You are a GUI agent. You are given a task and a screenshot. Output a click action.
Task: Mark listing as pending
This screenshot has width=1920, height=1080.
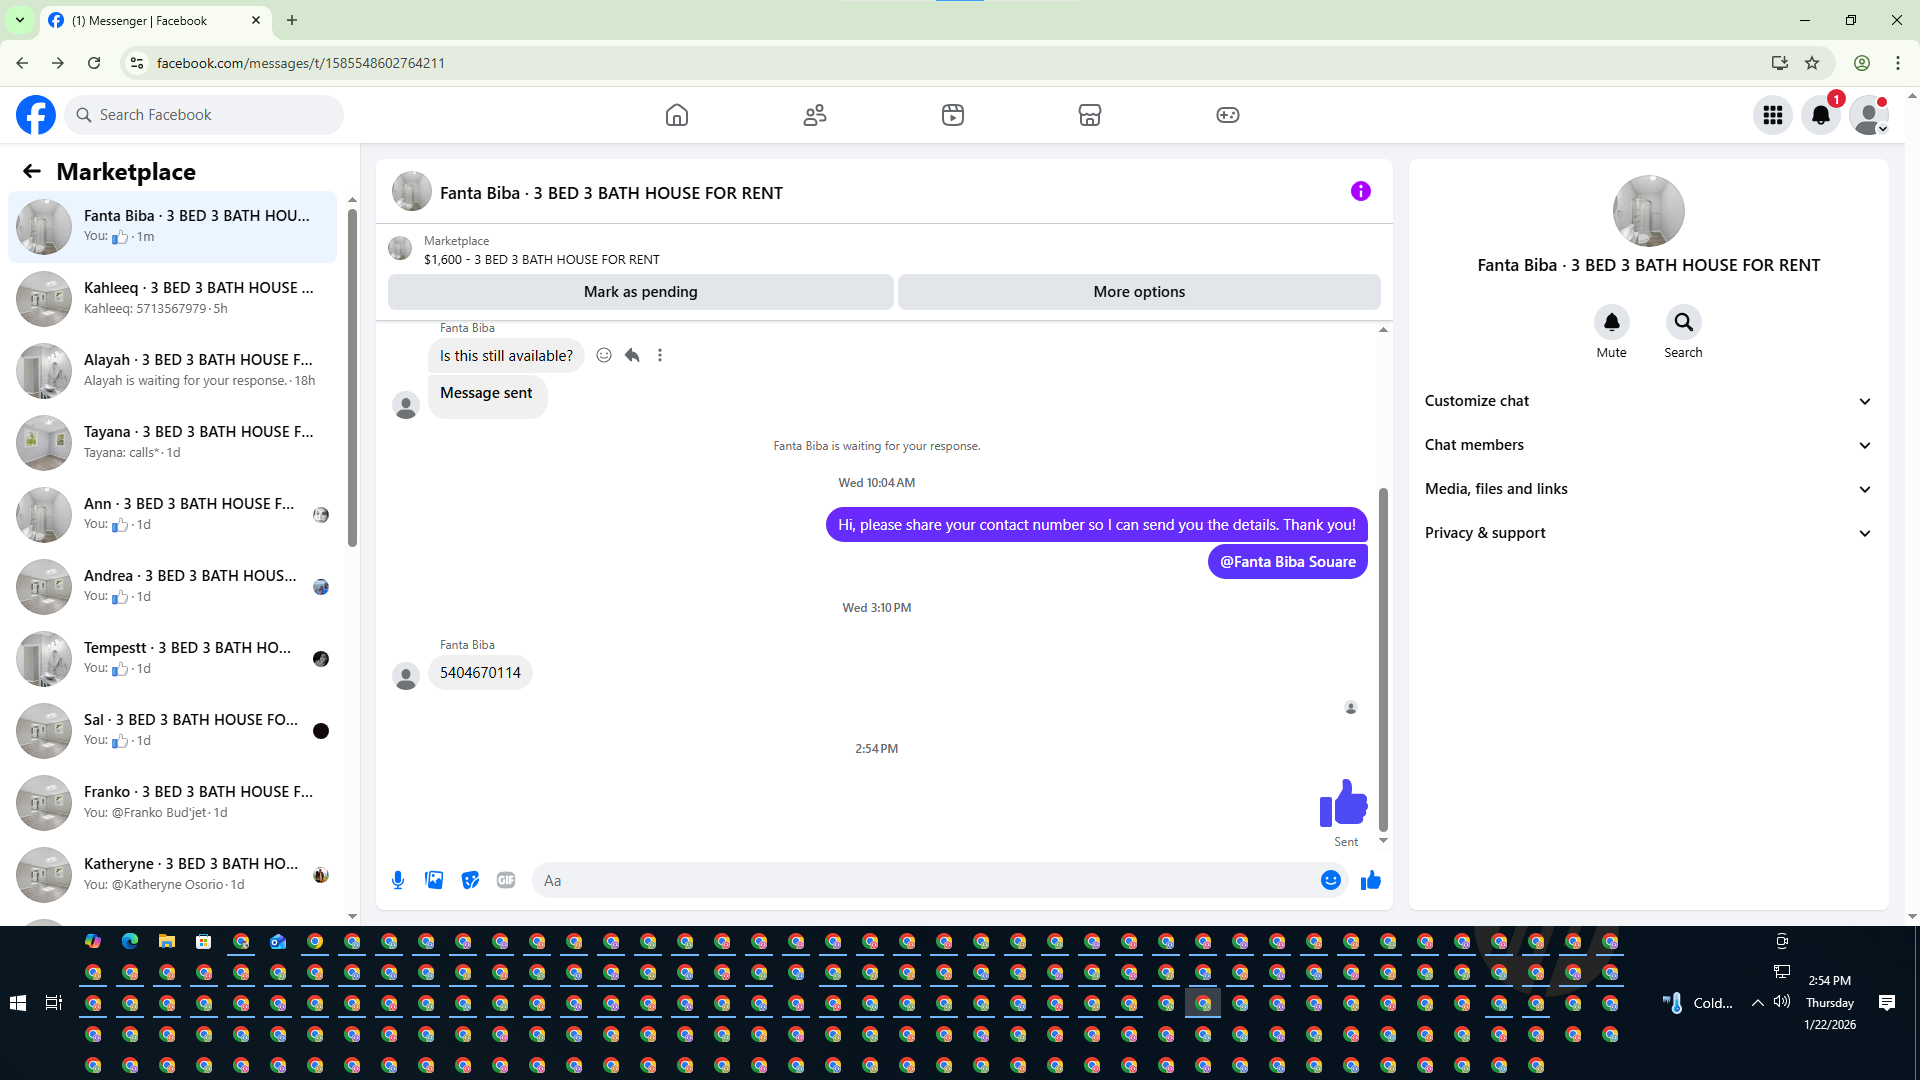[x=641, y=292]
